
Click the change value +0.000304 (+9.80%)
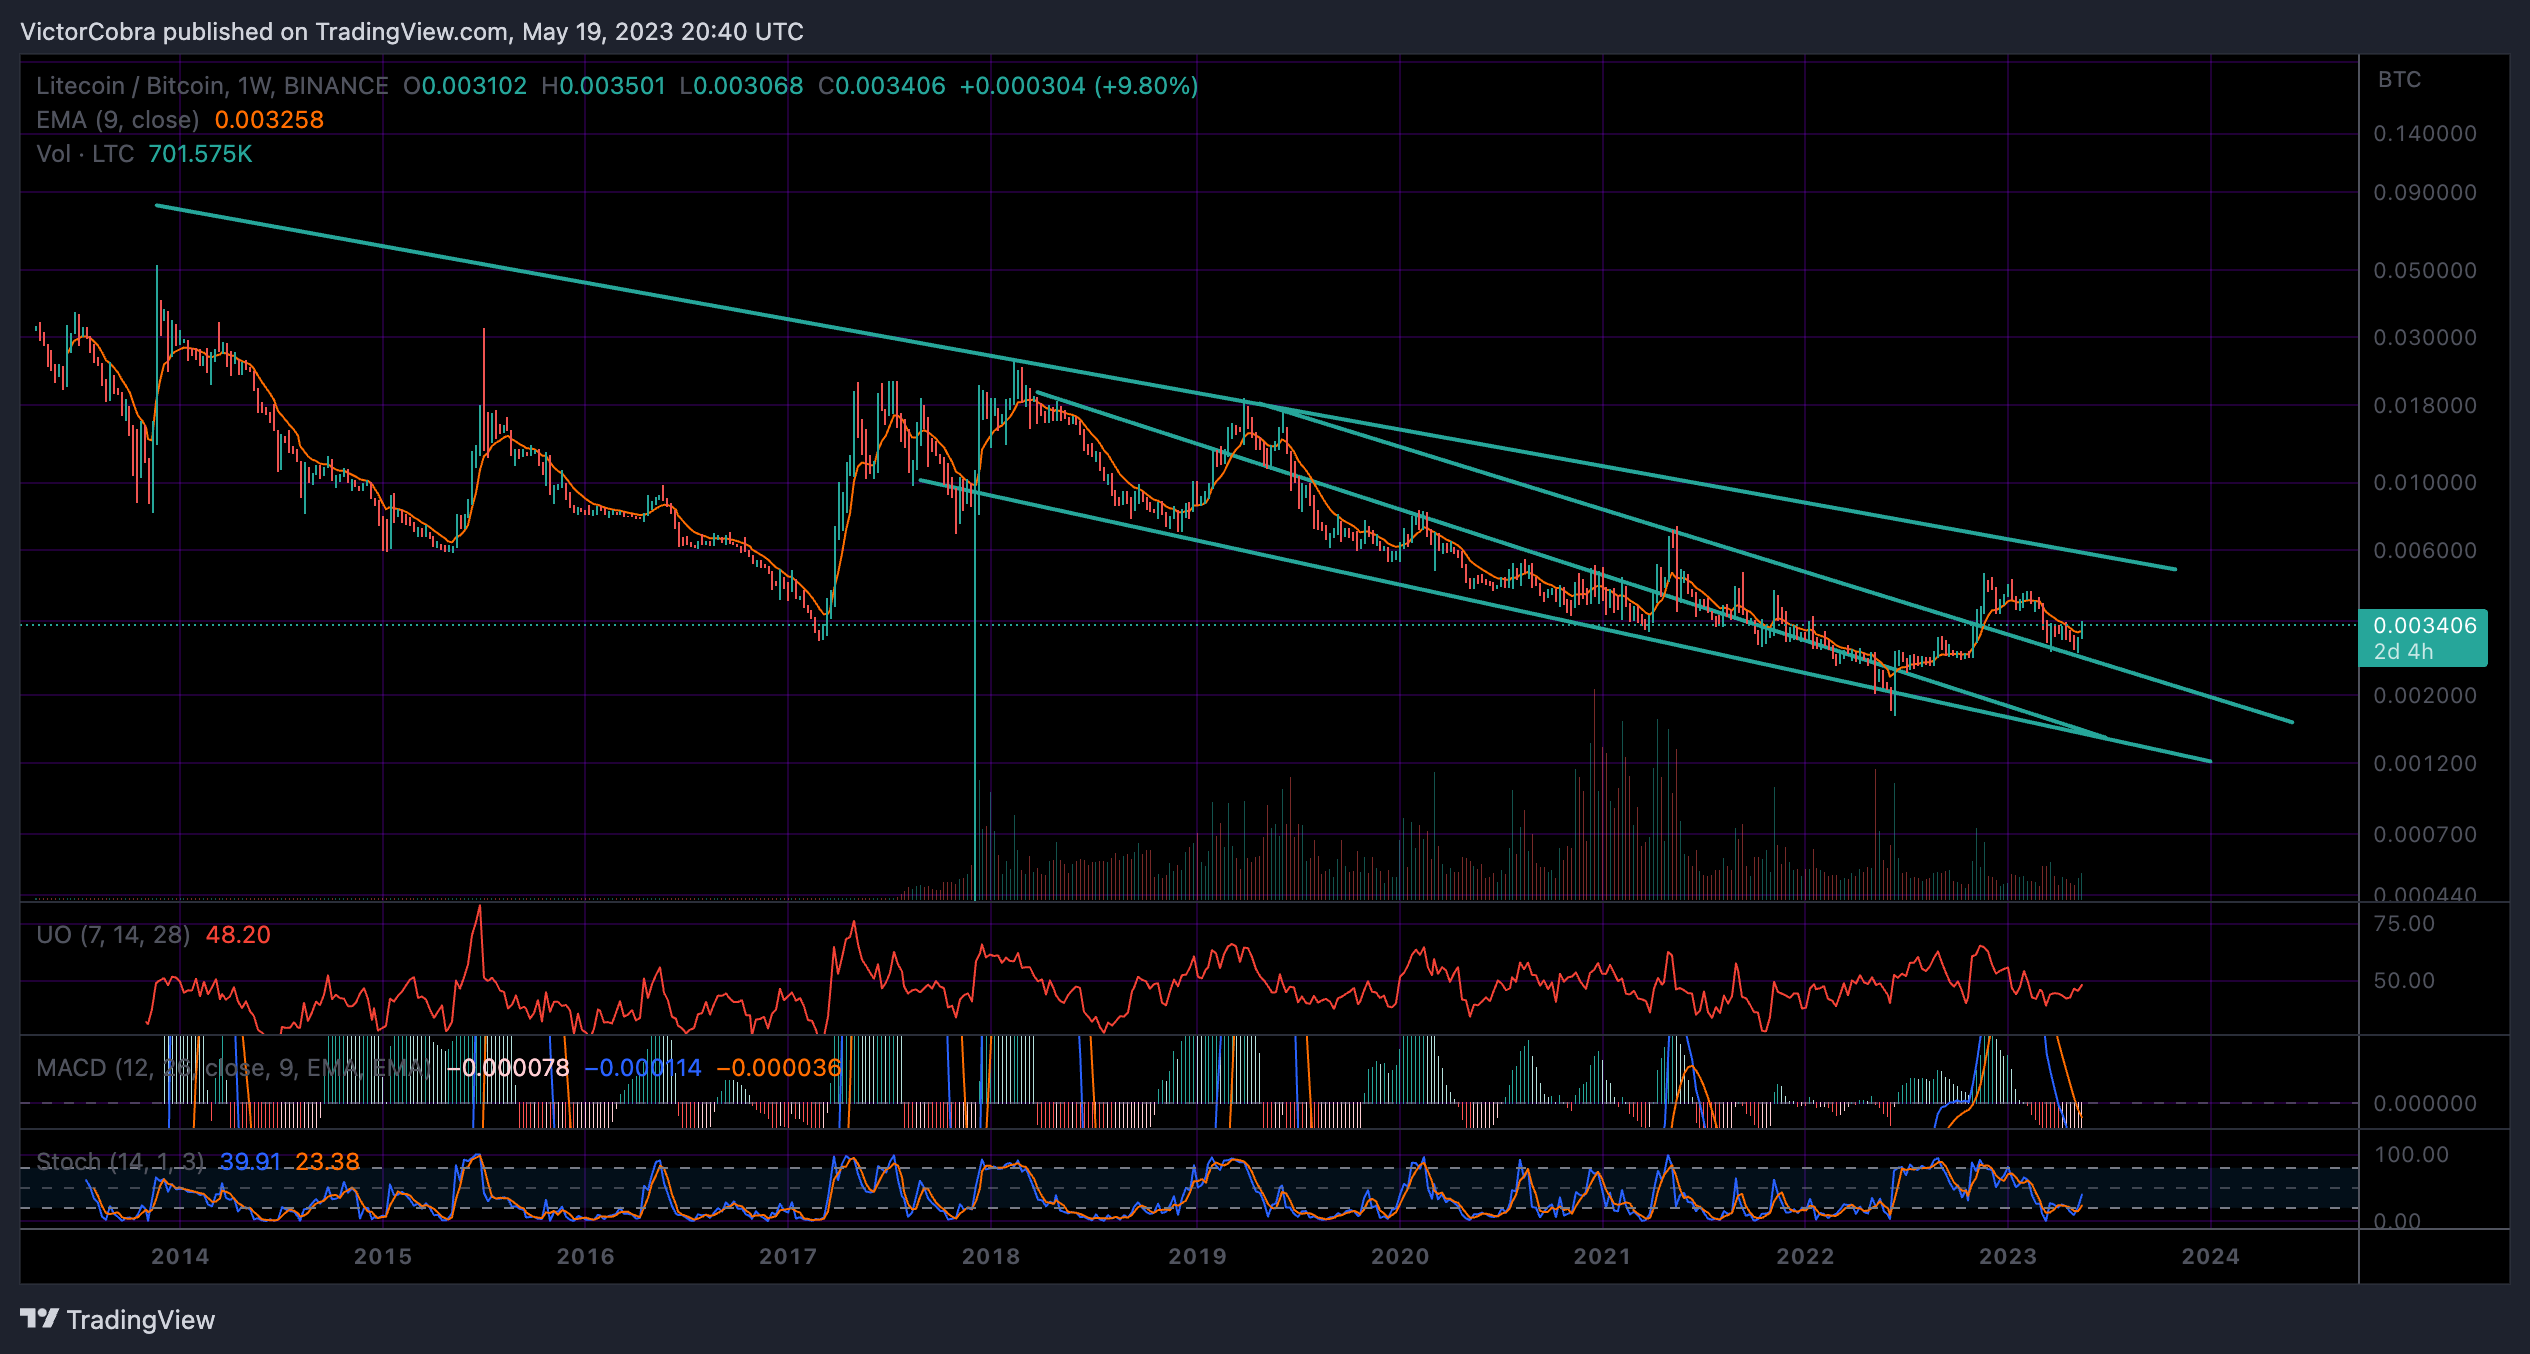point(1079,86)
